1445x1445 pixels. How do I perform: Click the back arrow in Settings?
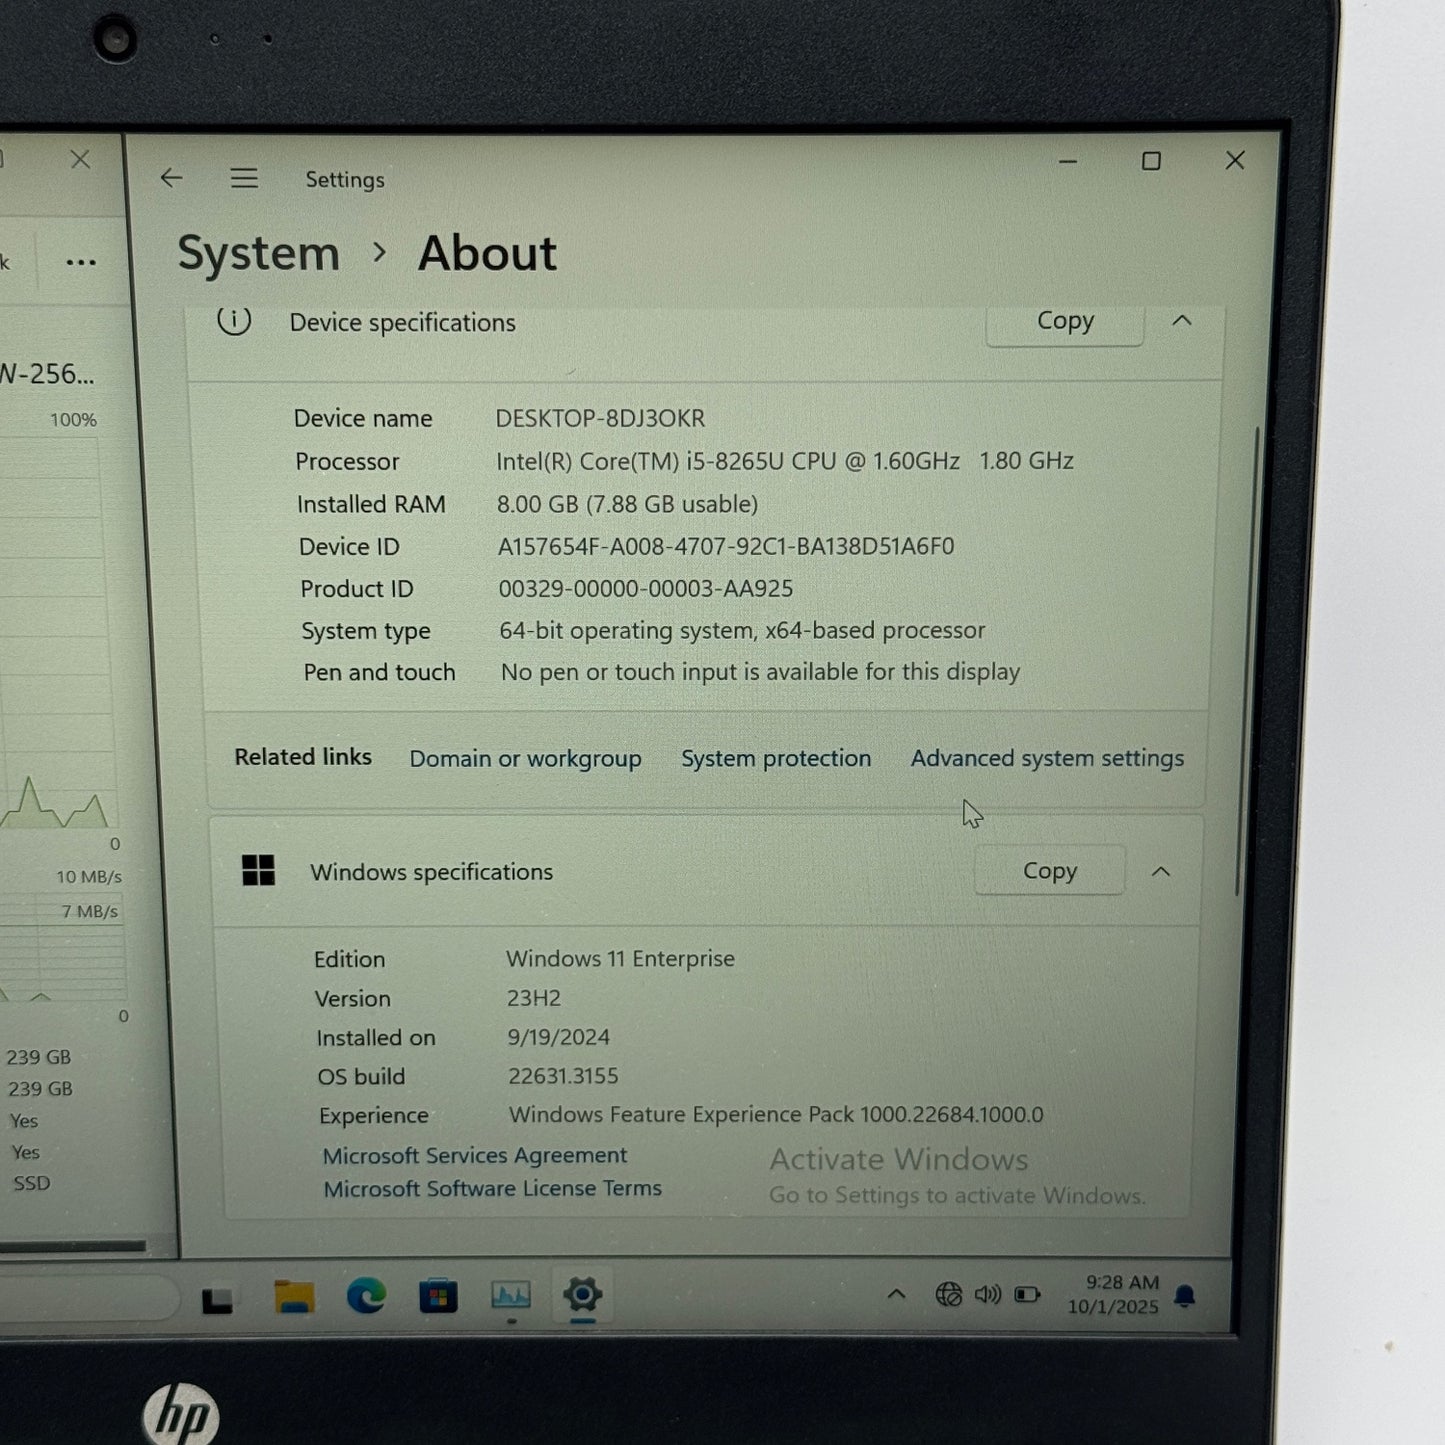coord(171,178)
